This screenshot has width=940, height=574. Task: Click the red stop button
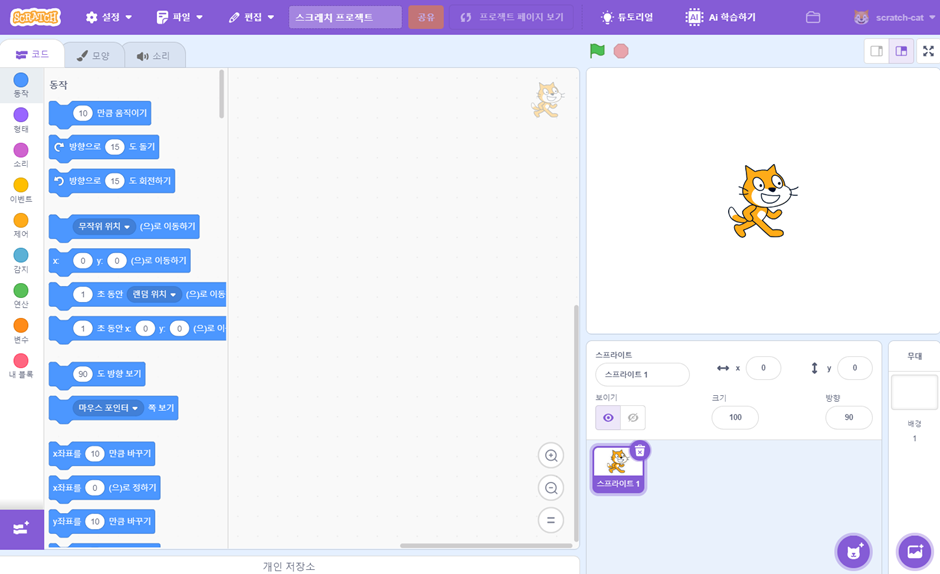[x=621, y=51]
